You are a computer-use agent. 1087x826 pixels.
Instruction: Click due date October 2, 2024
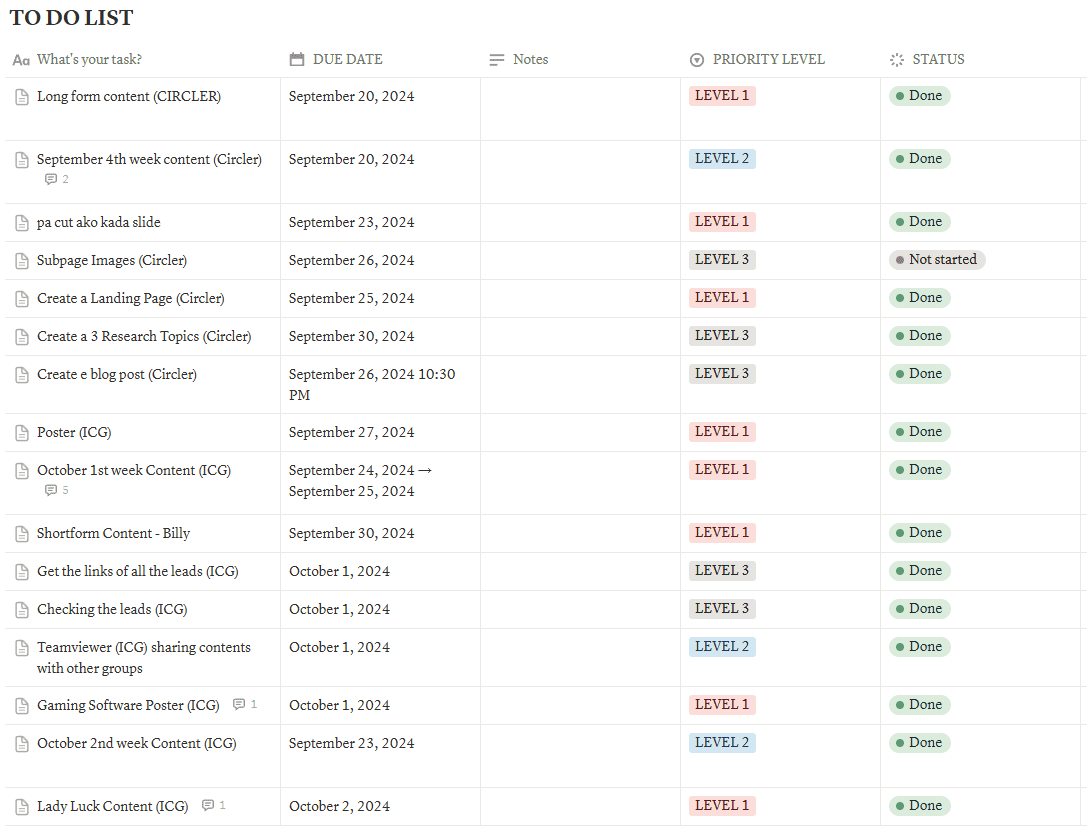[x=340, y=807]
